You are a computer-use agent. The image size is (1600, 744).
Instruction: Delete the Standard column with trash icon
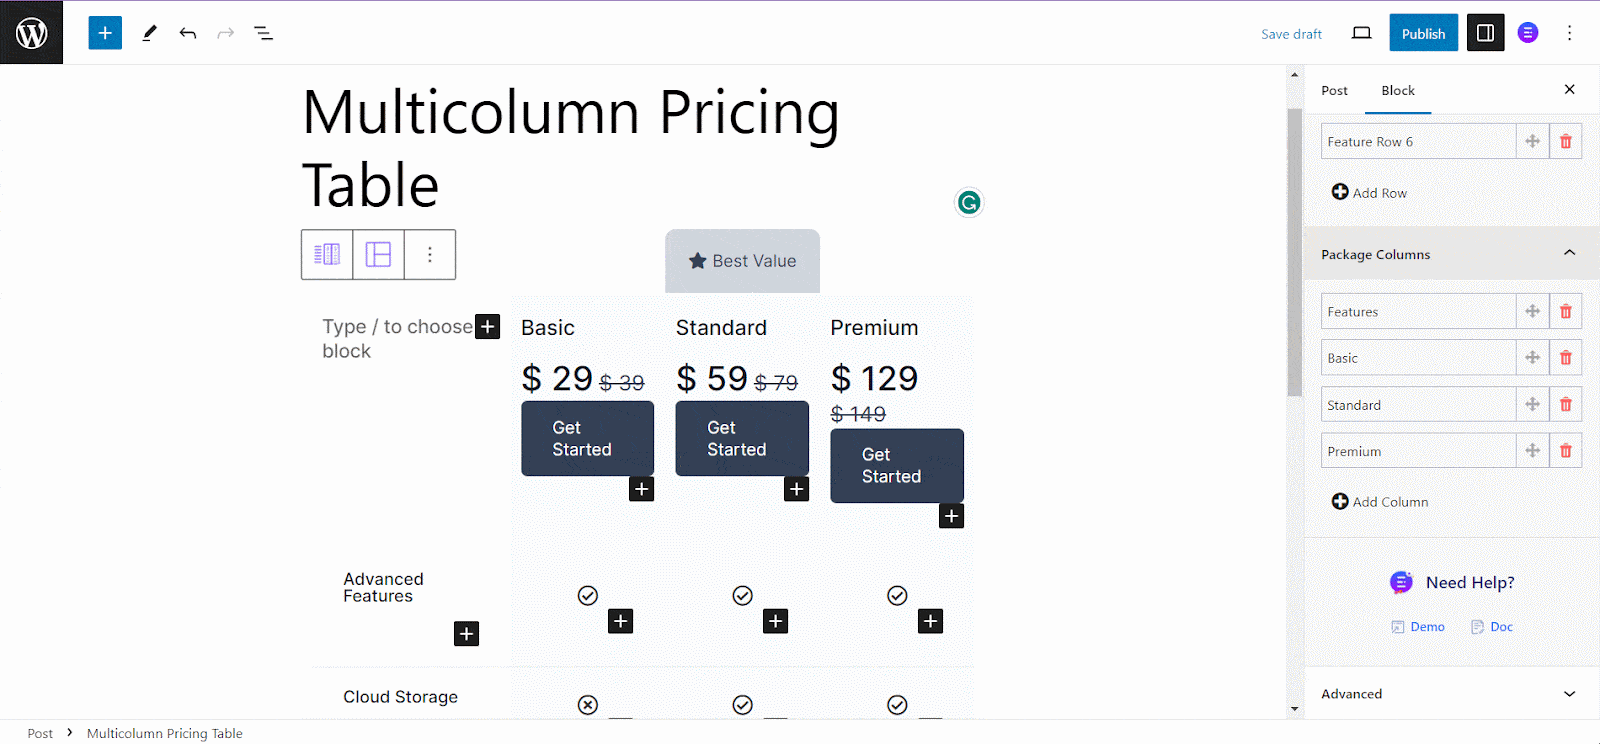[x=1564, y=404]
